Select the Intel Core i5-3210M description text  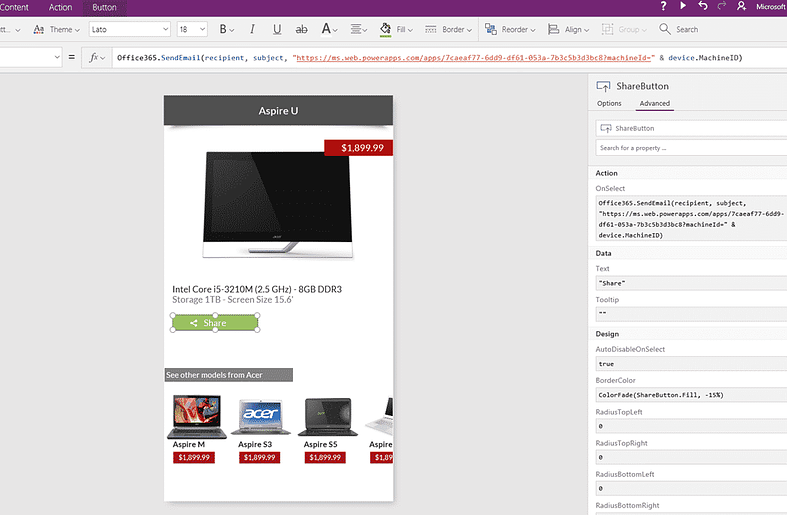point(257,289)
